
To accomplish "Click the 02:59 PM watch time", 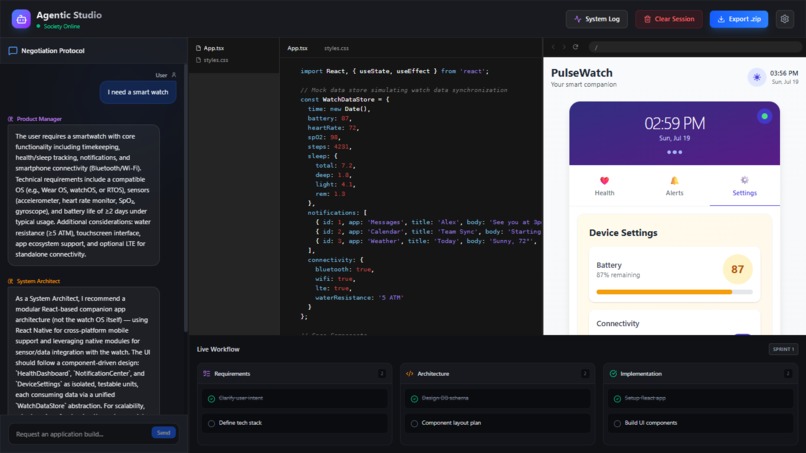I will click(674, 123).
